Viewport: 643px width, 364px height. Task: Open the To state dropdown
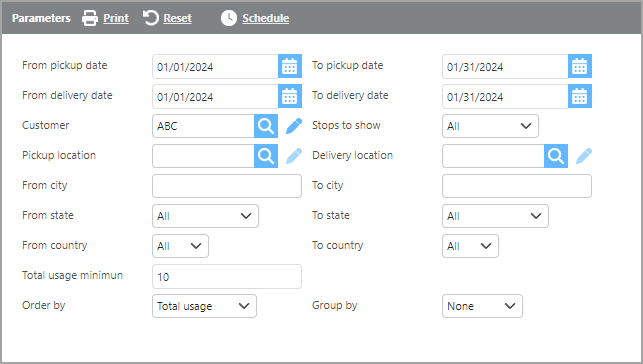[495, 216]
